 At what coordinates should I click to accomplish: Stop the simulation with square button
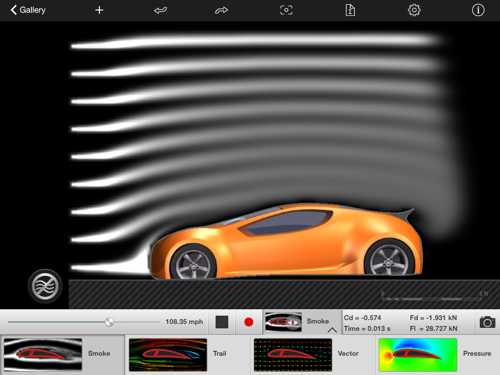coord(222,322)
